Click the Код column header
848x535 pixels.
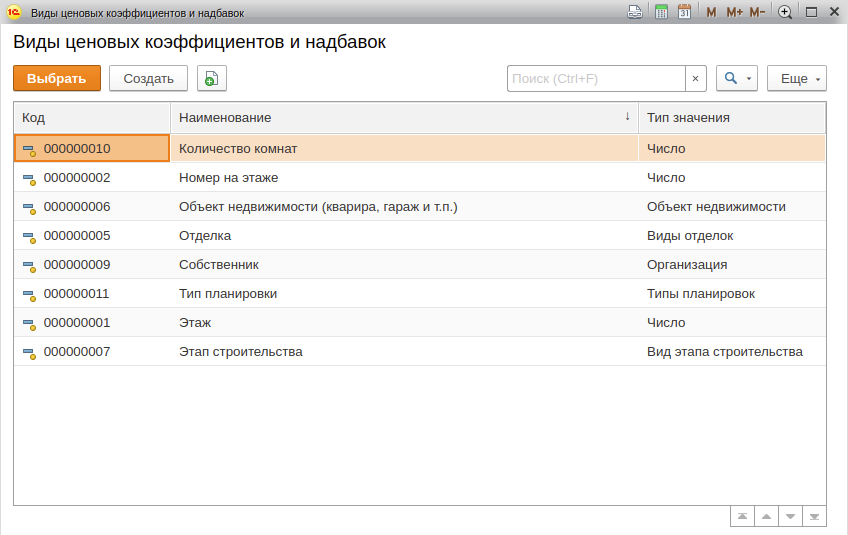coord(92,117)
